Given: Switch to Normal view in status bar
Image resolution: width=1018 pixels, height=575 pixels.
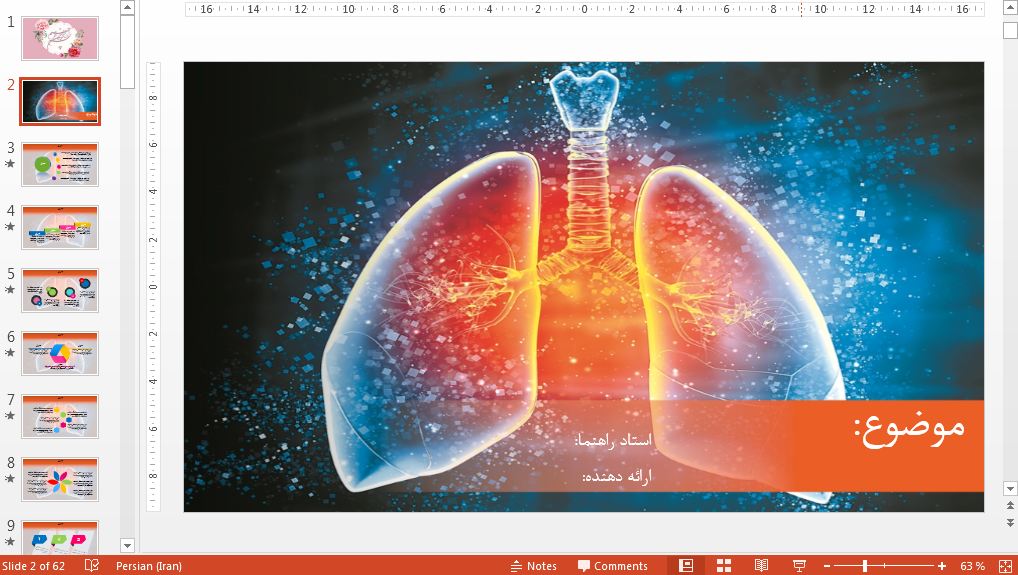Looking at the screenshot, I should (685, 566).
